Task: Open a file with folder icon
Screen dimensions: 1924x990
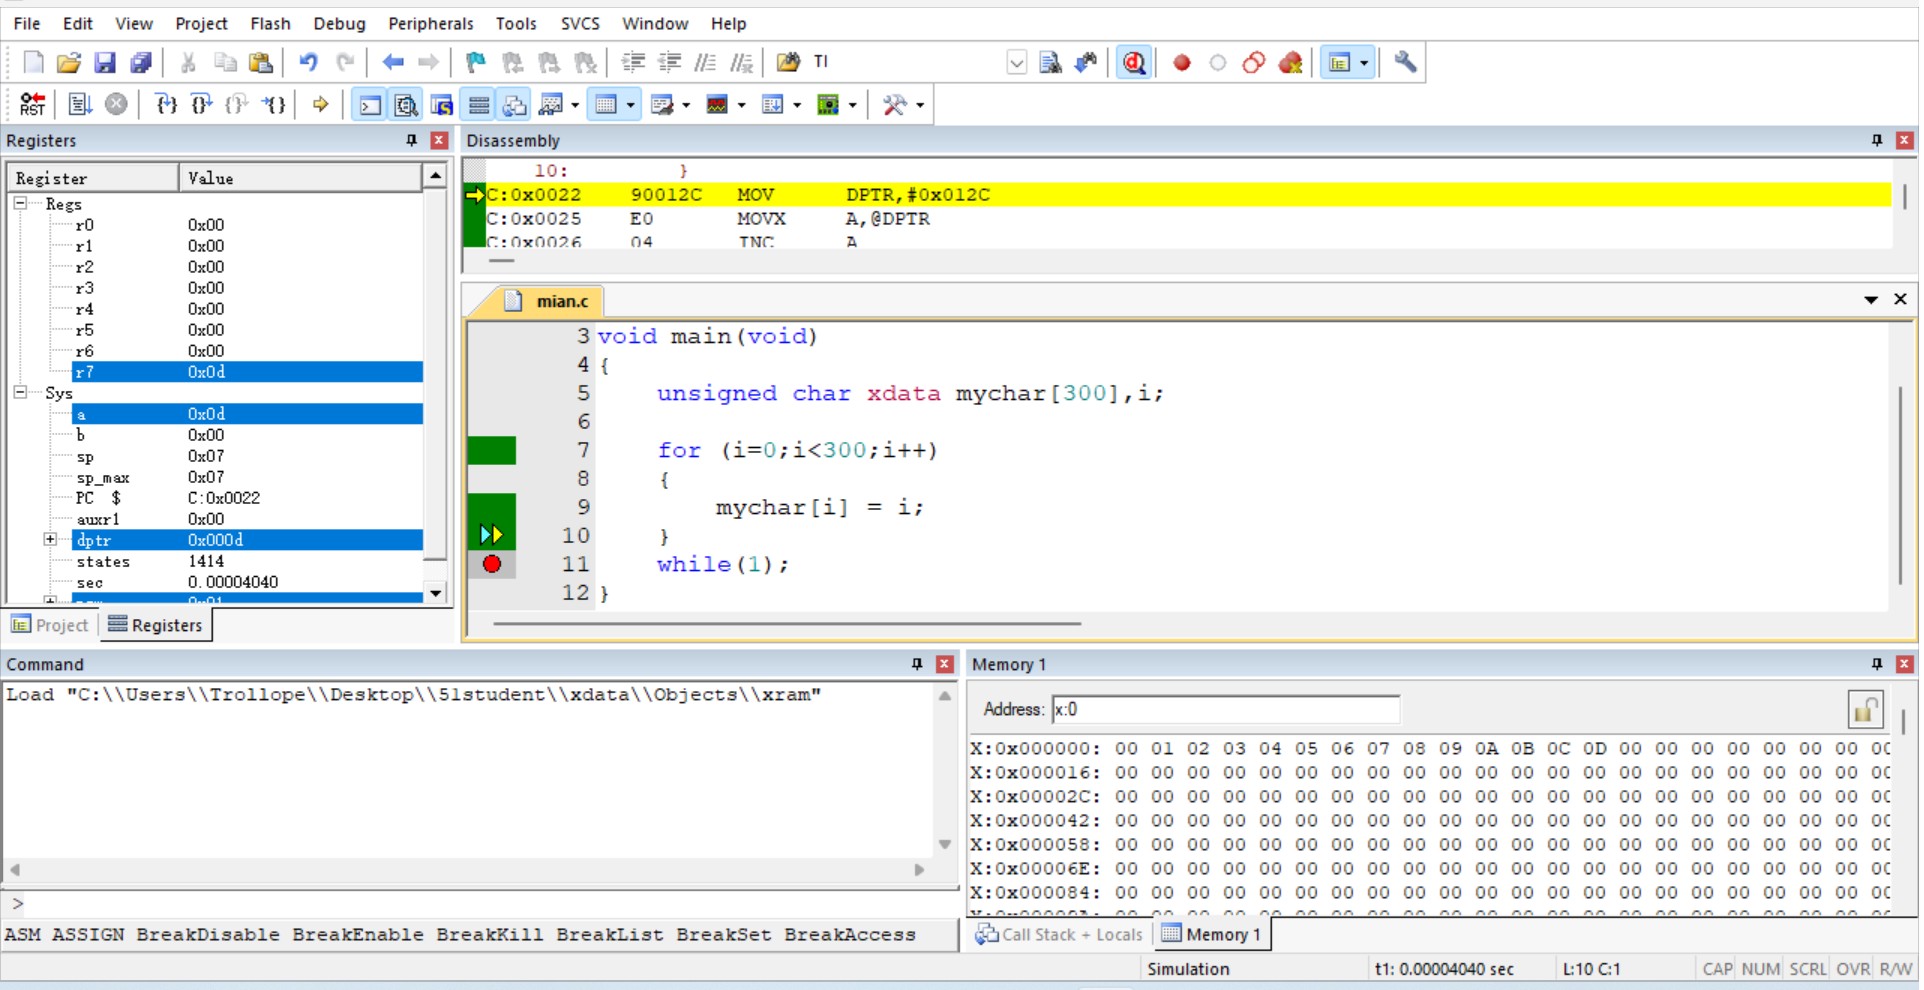Action: click(68, 62)
